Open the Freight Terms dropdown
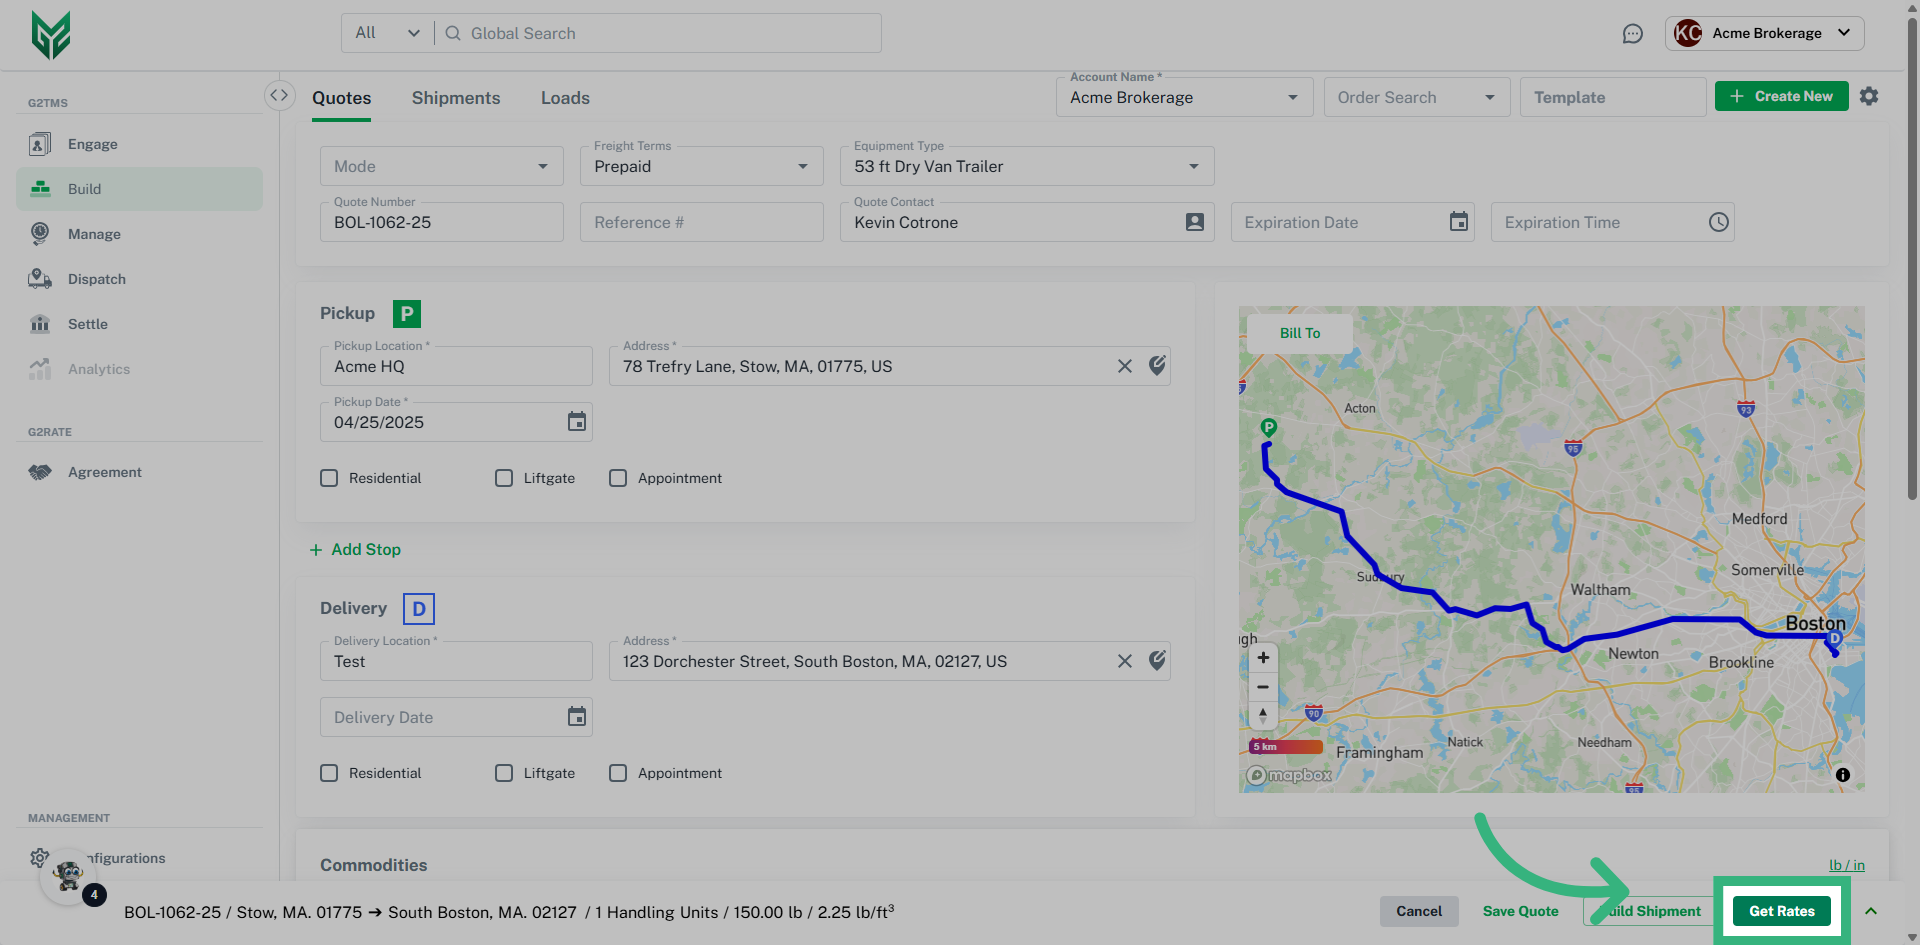The height and width of the screenshot is (945, 1920). [701, 166]
